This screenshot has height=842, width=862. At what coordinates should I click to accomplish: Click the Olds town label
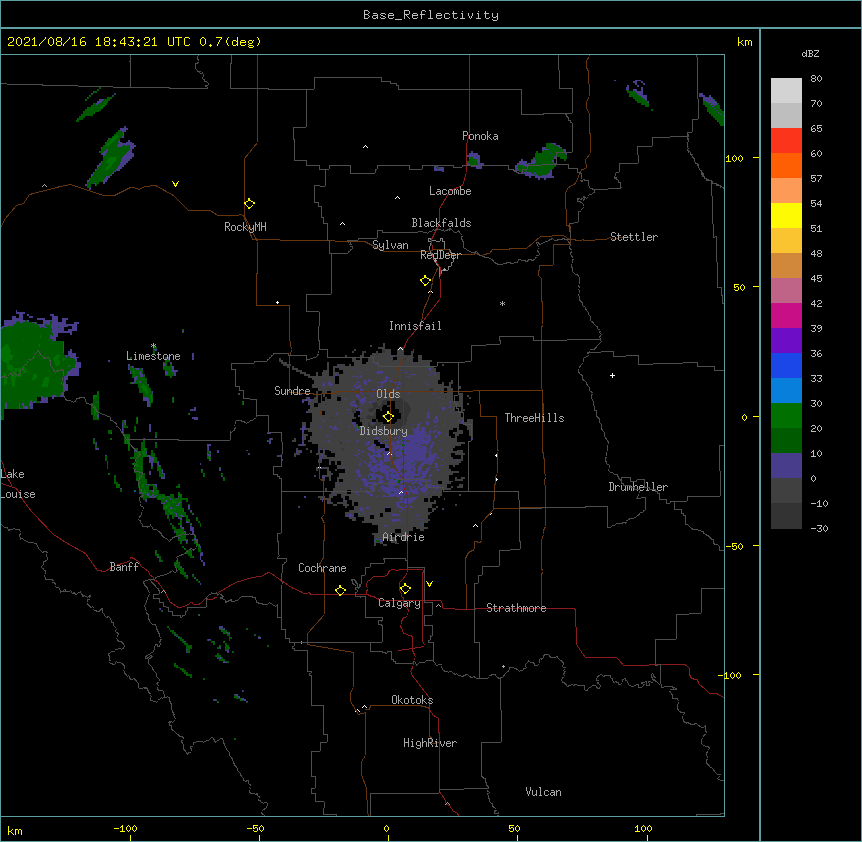pyautogui.click(x=388, y=394)
